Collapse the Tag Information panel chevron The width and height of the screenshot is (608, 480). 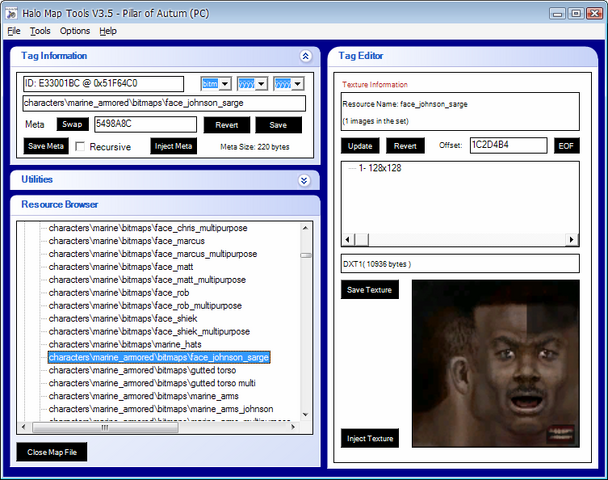305,56
